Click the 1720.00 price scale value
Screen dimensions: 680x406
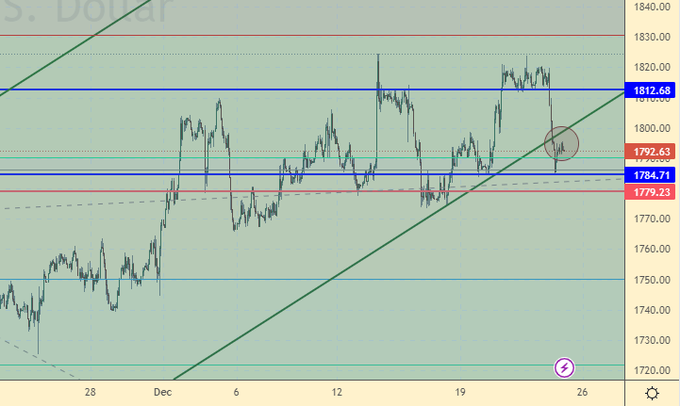tap(651, 370)
